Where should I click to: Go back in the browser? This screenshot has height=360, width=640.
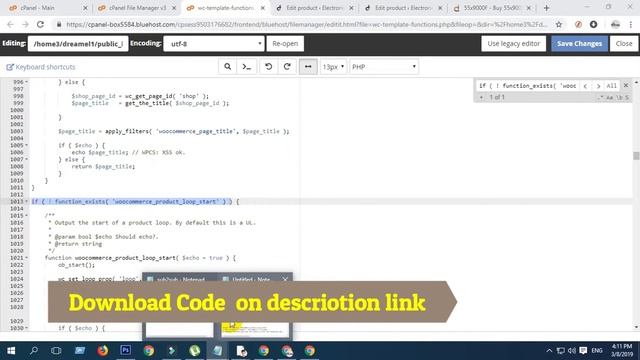point(10,24)
